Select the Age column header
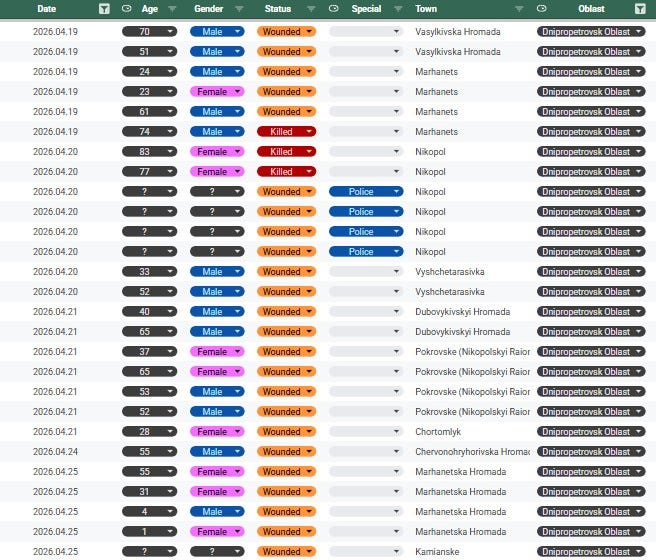 pyautogui.click(x=149, y=9)
